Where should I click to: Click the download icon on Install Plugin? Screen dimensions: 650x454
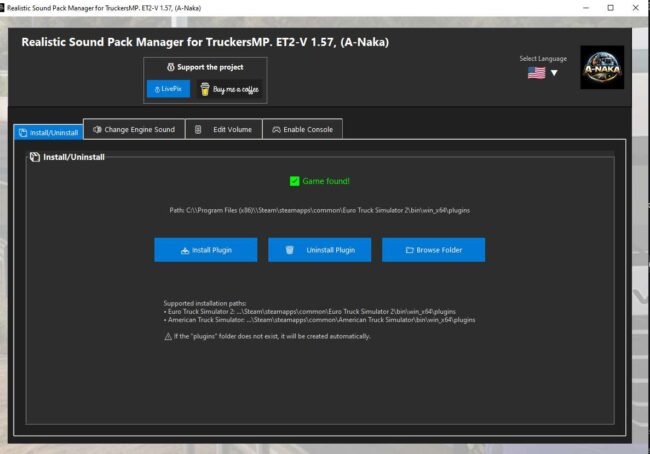tap(185, 250)
